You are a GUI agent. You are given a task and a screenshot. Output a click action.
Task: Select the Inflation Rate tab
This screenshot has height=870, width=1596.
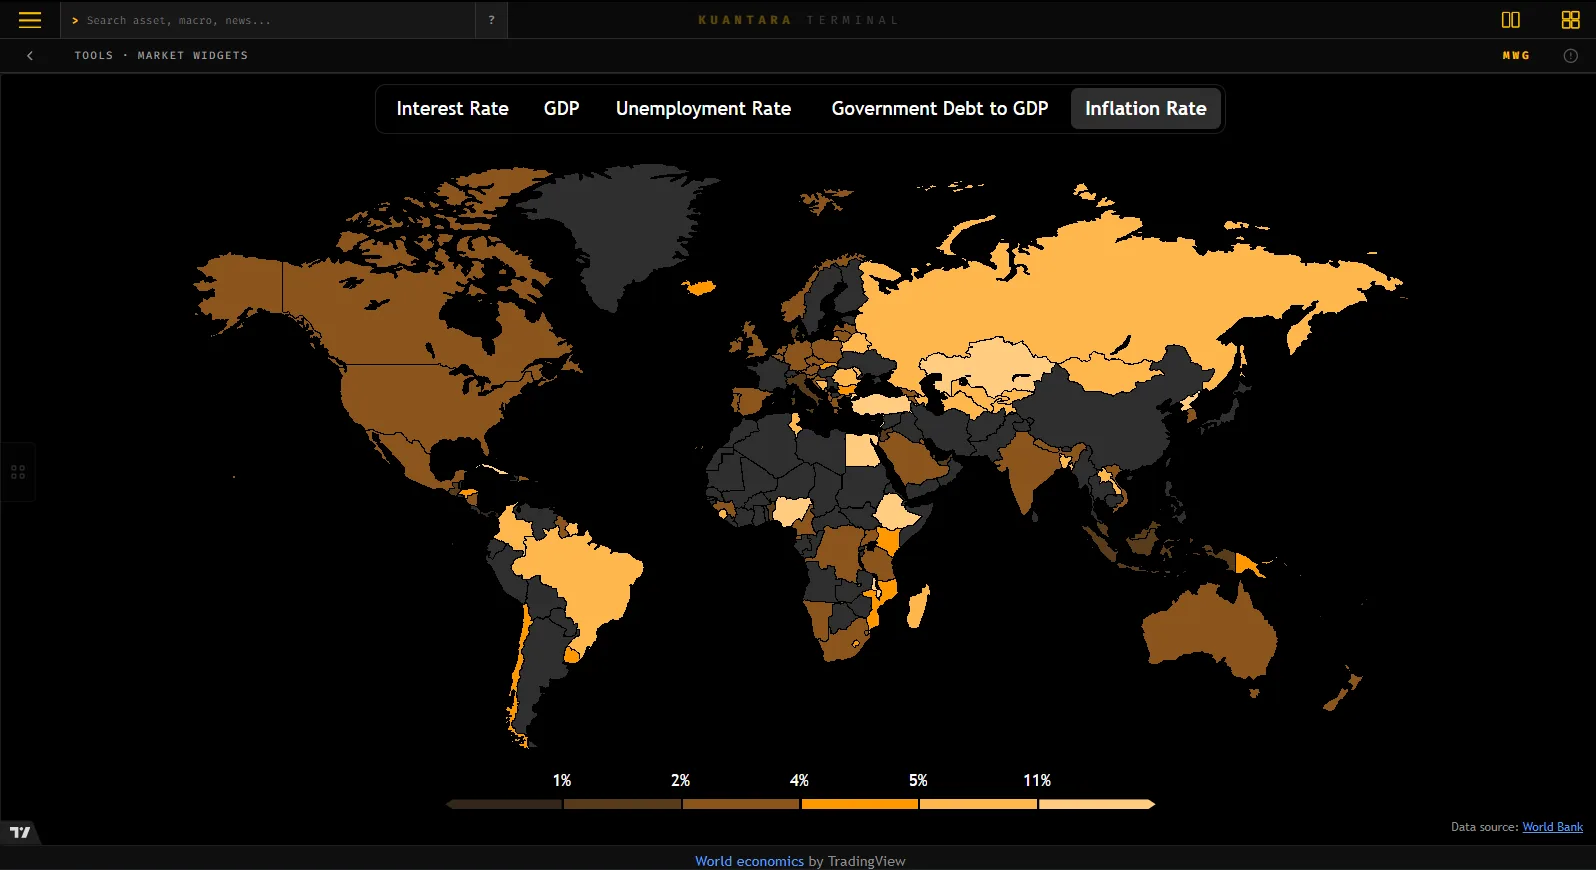(1145, 109)
